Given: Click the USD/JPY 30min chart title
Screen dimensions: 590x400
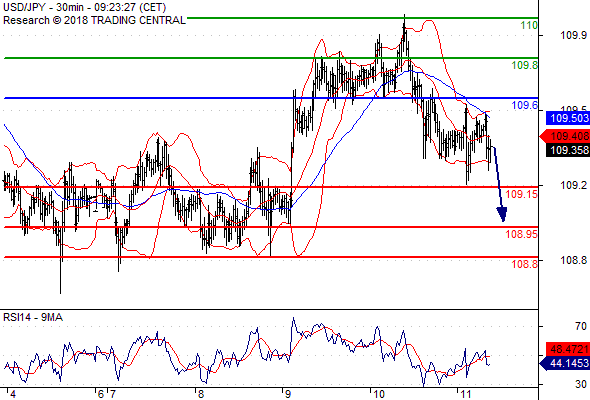Looking at the screenshot, I should 85,7.
